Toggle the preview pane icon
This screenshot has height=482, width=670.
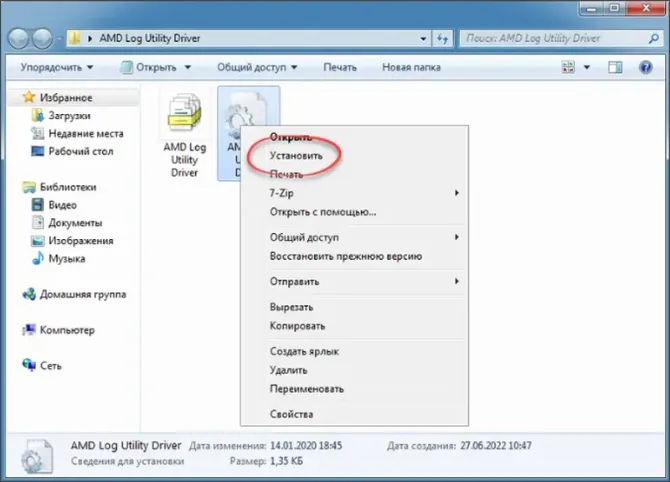click(615, 67)
